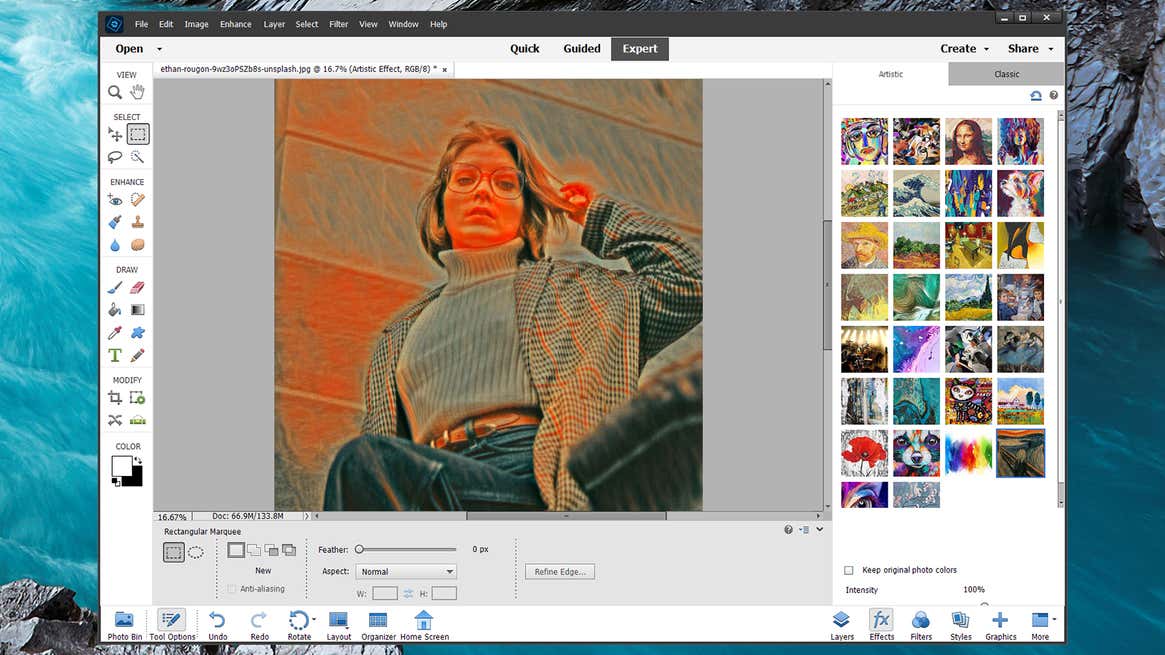Select the Zoom tool
The height and width of the screenshot is (655, 1165).
tap(114, 92)
